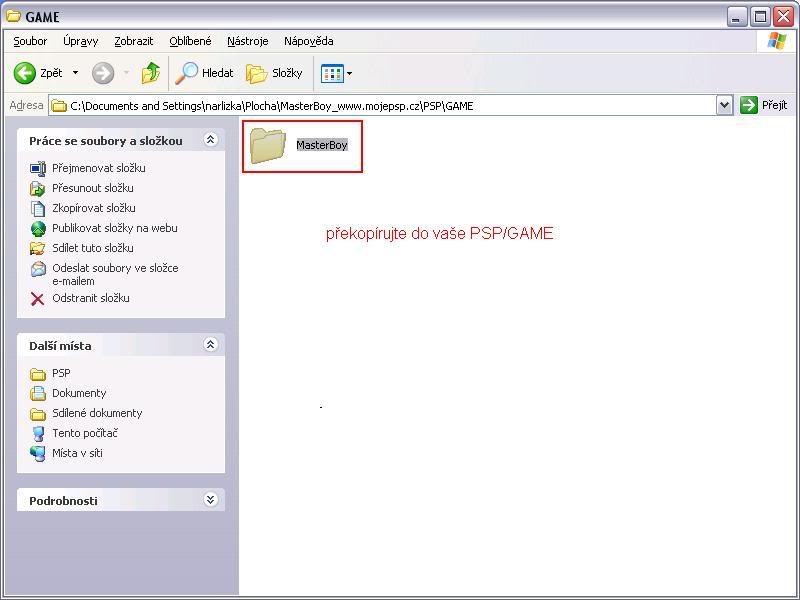Open the Zpět history dropdown arrow
This screenshot has height=600, width=800.
point(75,73)
